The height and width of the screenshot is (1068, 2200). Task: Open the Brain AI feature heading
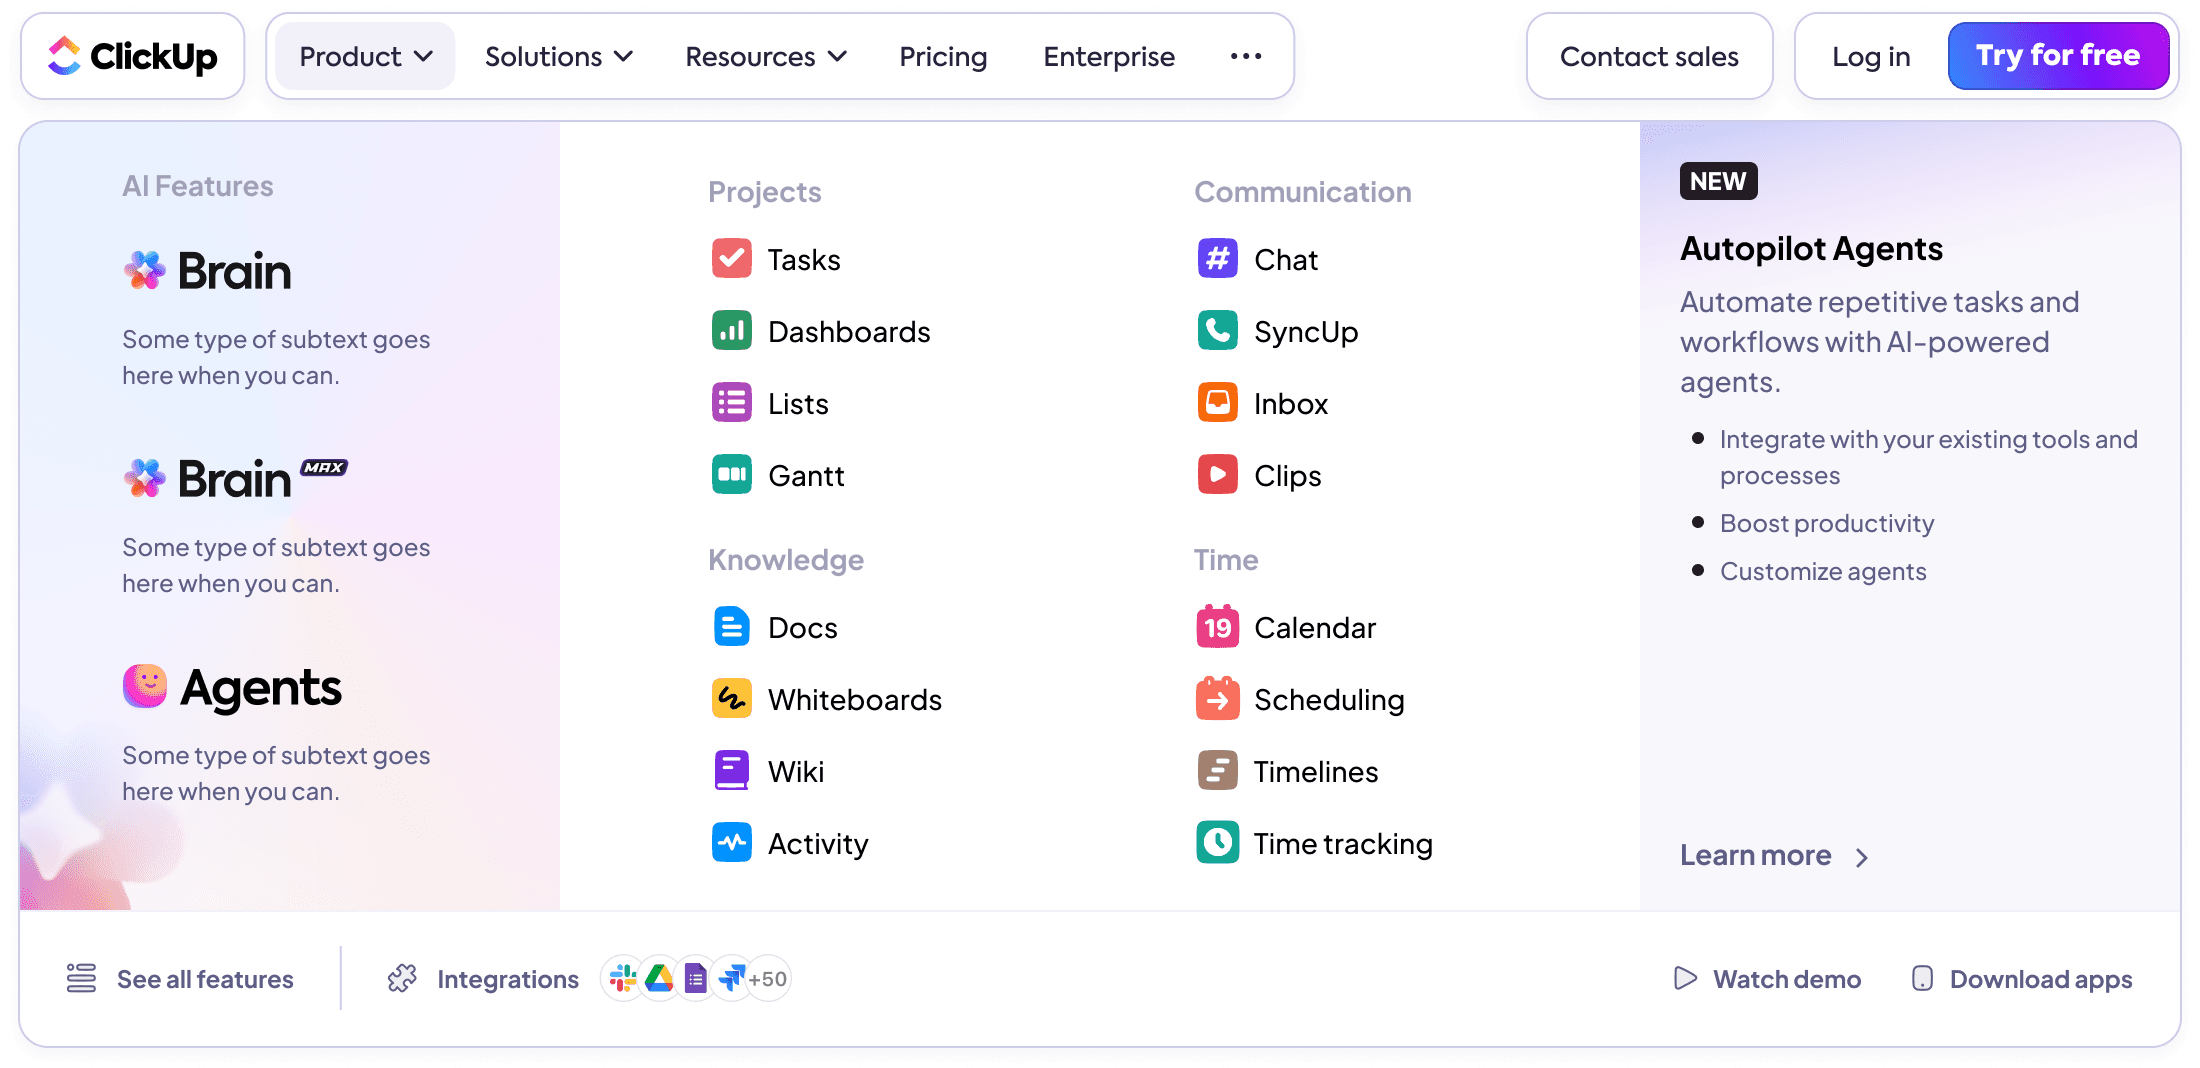pyautogui.click(x=207, y=270)
